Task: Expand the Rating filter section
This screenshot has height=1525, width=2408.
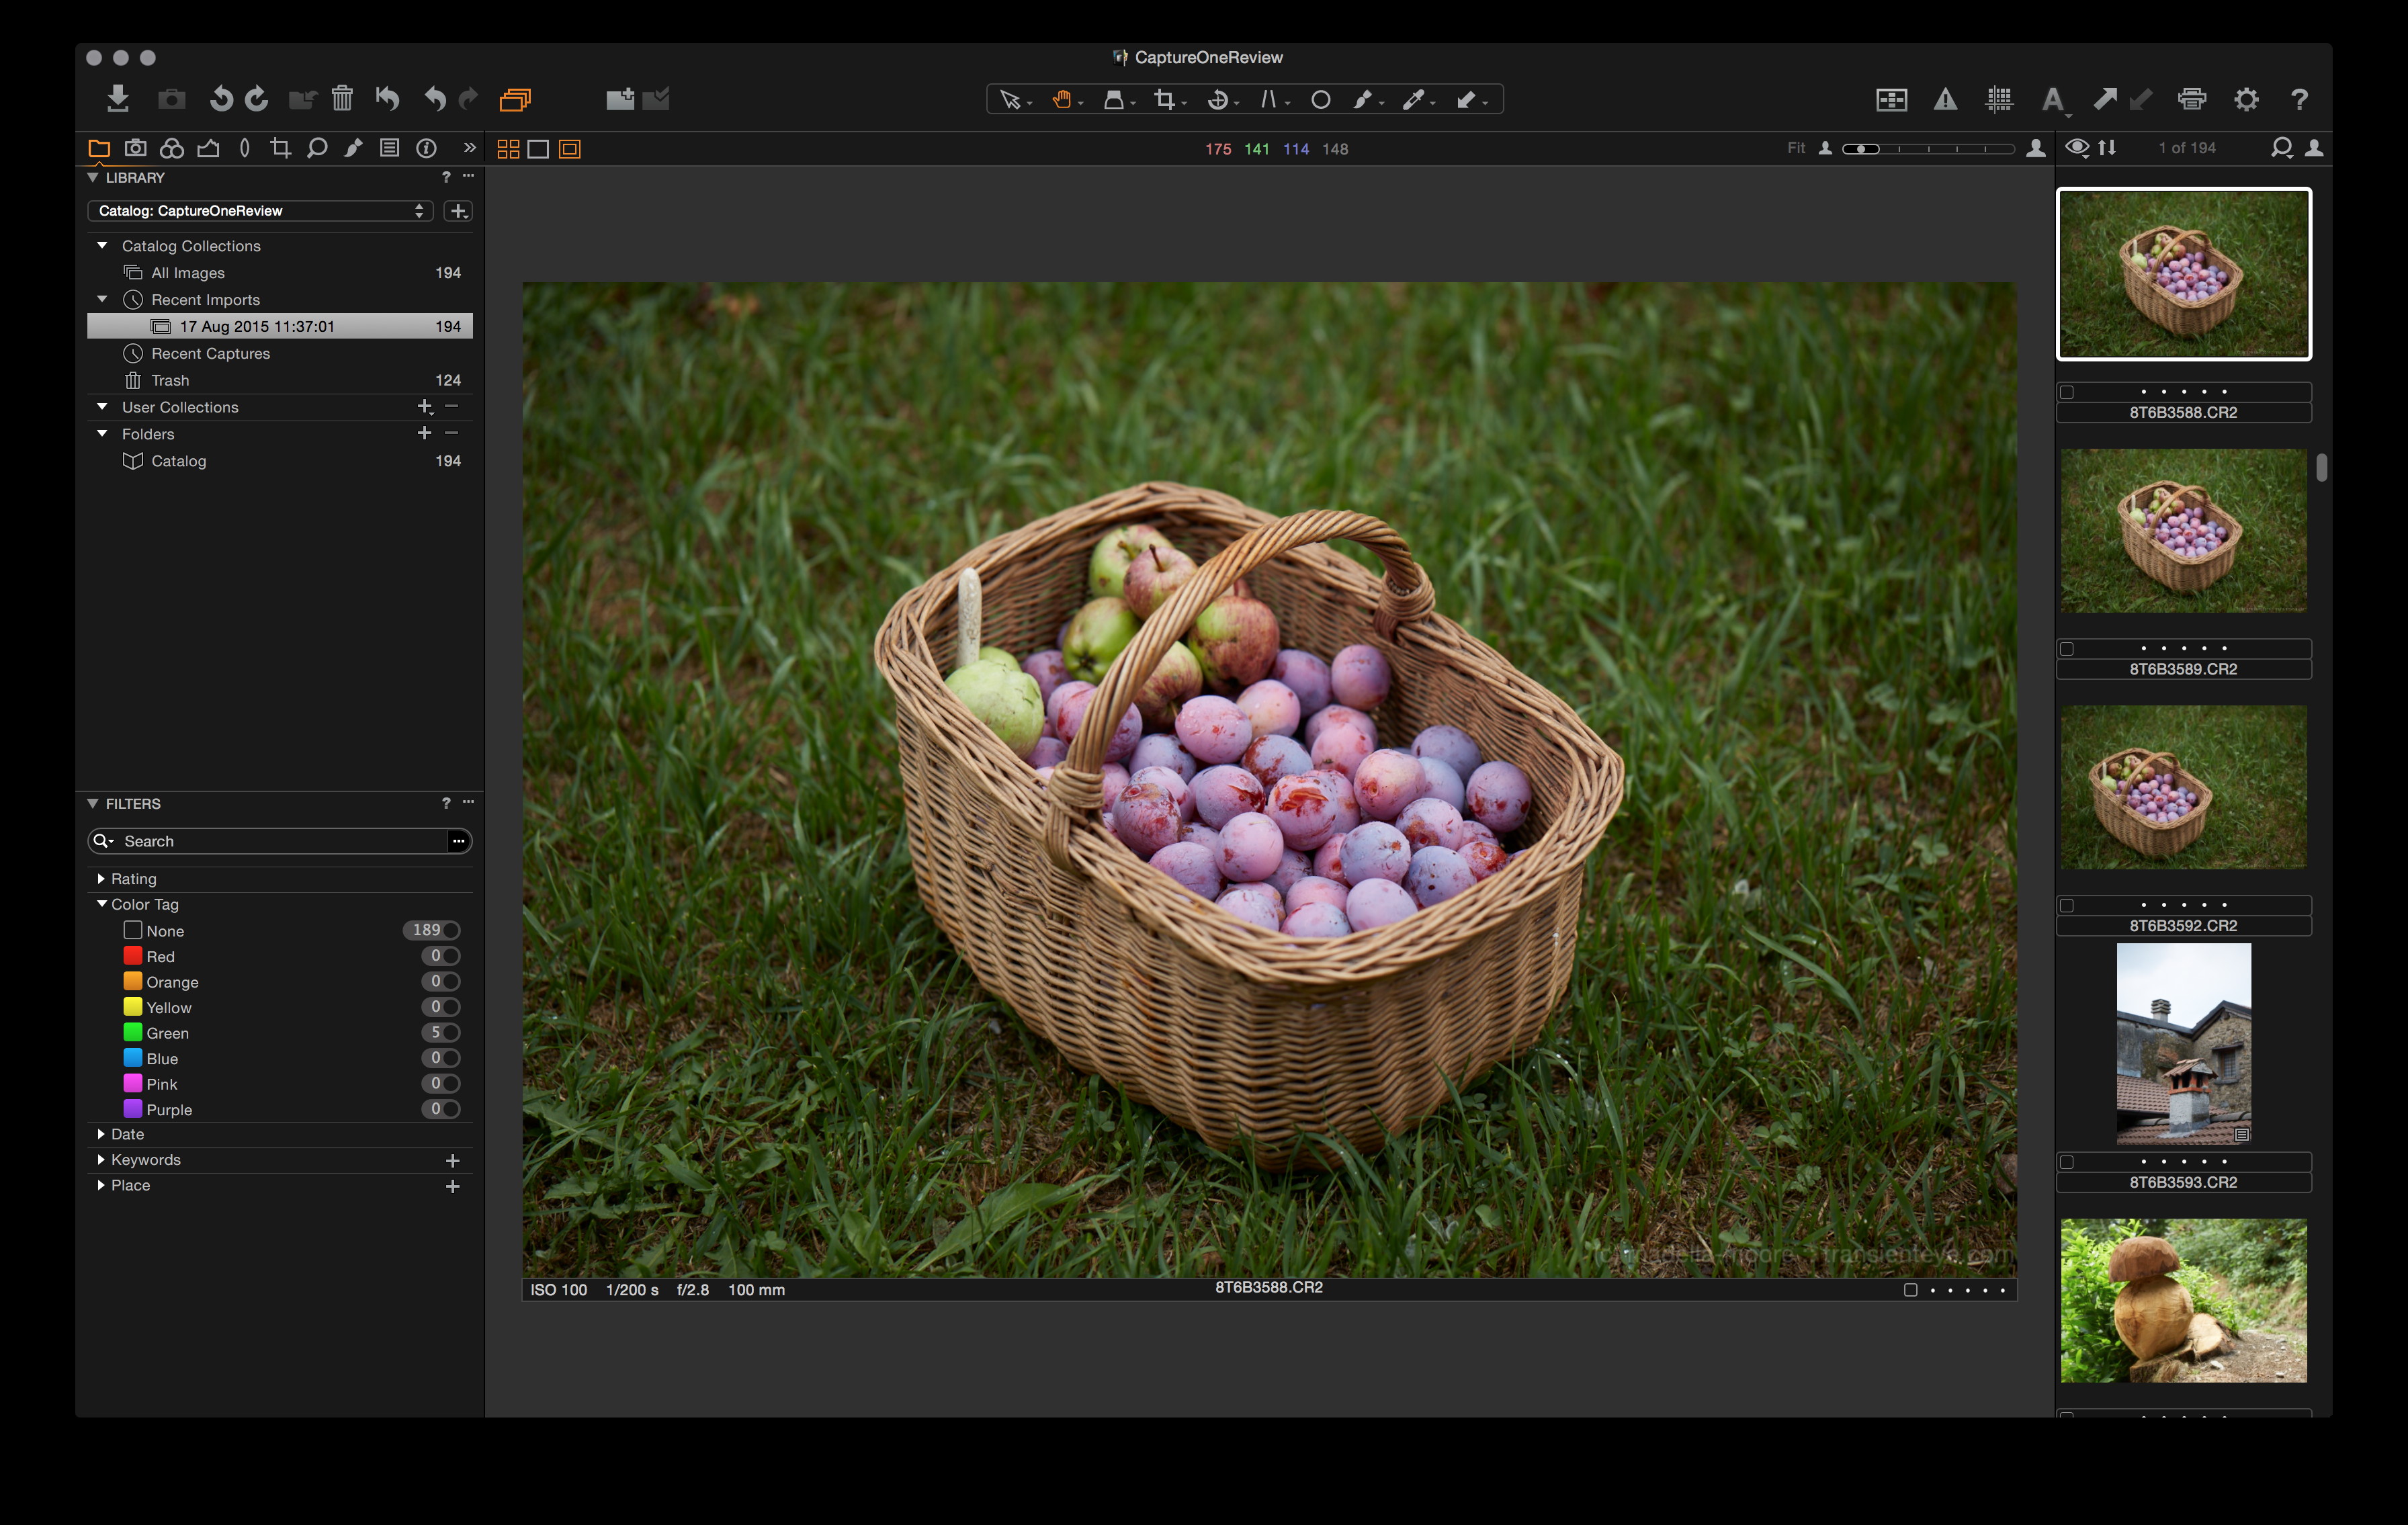Action: pos(101,878)
